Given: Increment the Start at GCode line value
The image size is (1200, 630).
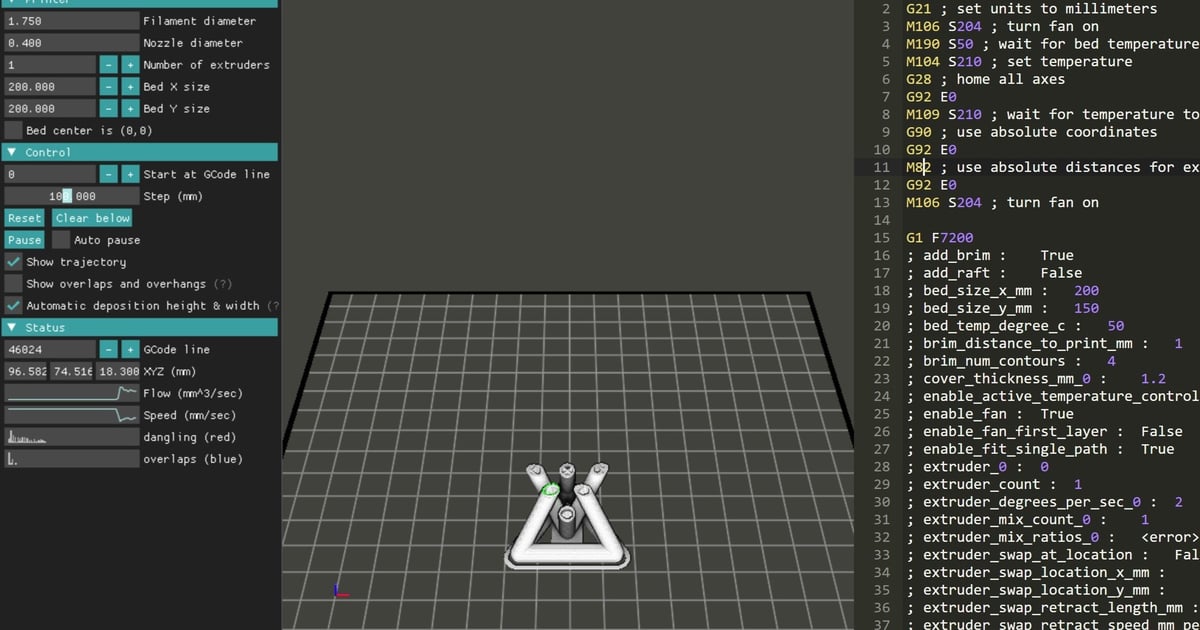Looking at the screenshot, I should 130,175.
